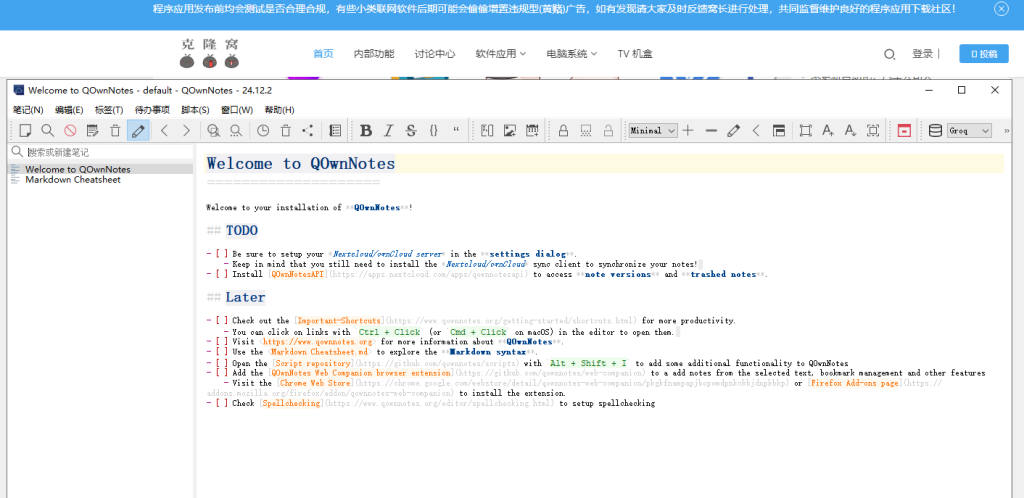Image resolution: width=1024 pixels, height=498 pixels.
Task: Click the database cylinder AI icon
Action: click(x=935, y=131)
